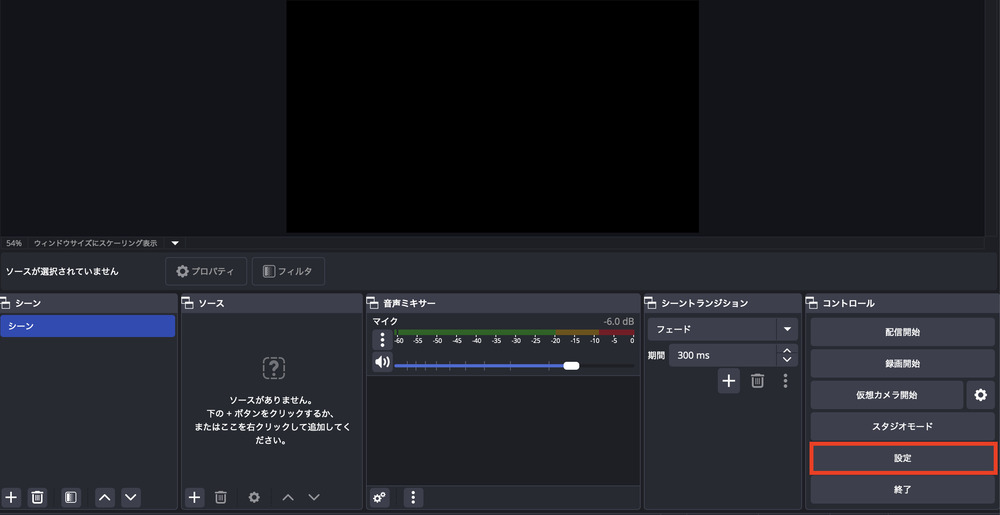Click the プロパティ button

[206, 272]
